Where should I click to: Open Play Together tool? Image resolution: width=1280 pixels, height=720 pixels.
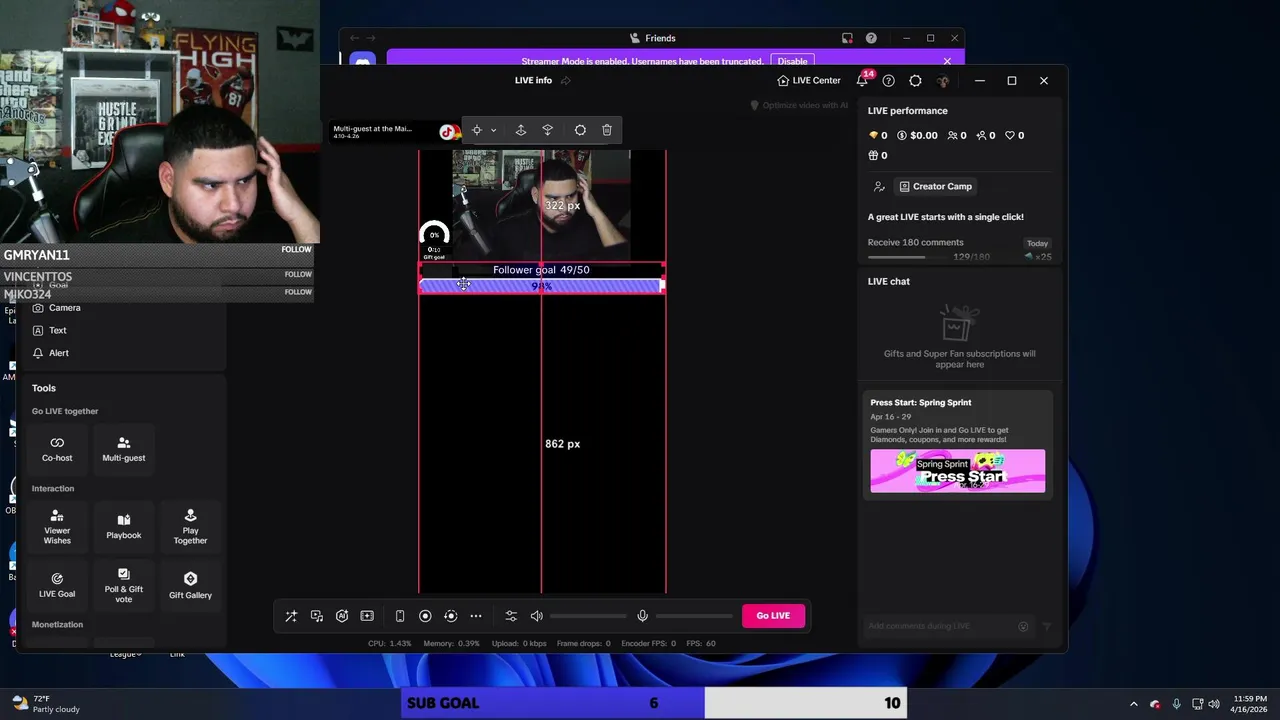(x=190, y=527)
